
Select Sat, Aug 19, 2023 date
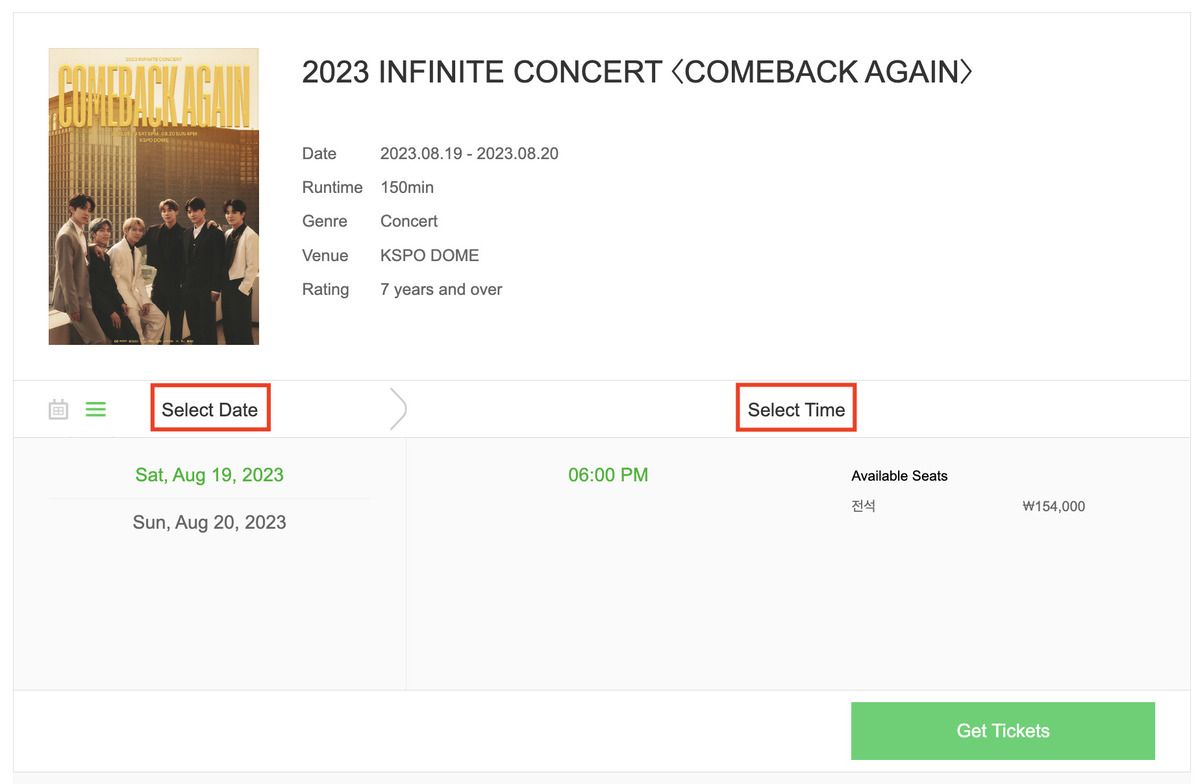pos(209,475)
